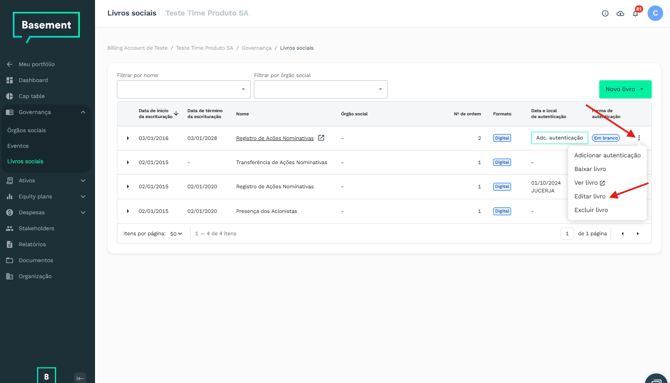Collapse the sidebar using the arrow icon

tap(80, 378)
